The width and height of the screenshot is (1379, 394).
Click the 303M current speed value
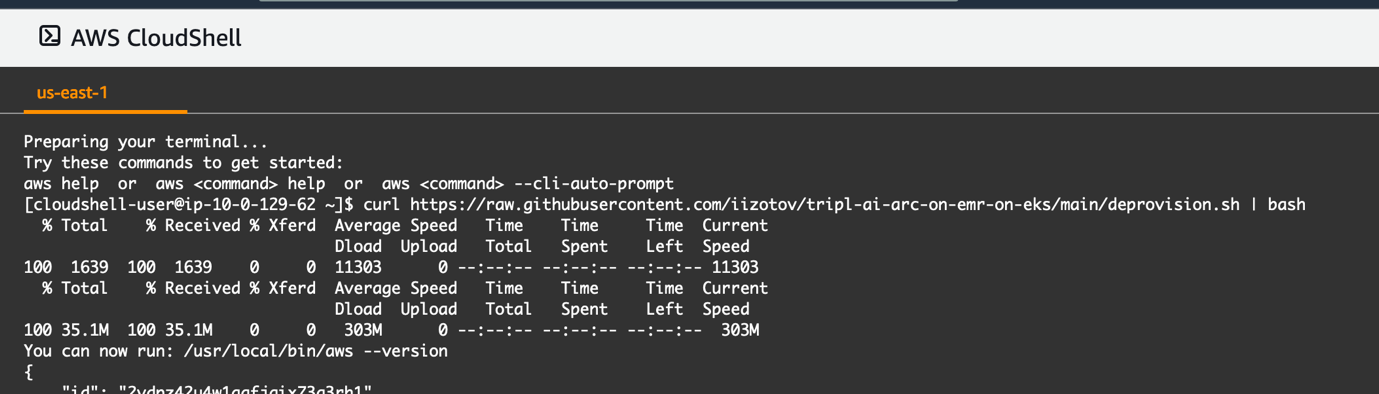point(740,330)
